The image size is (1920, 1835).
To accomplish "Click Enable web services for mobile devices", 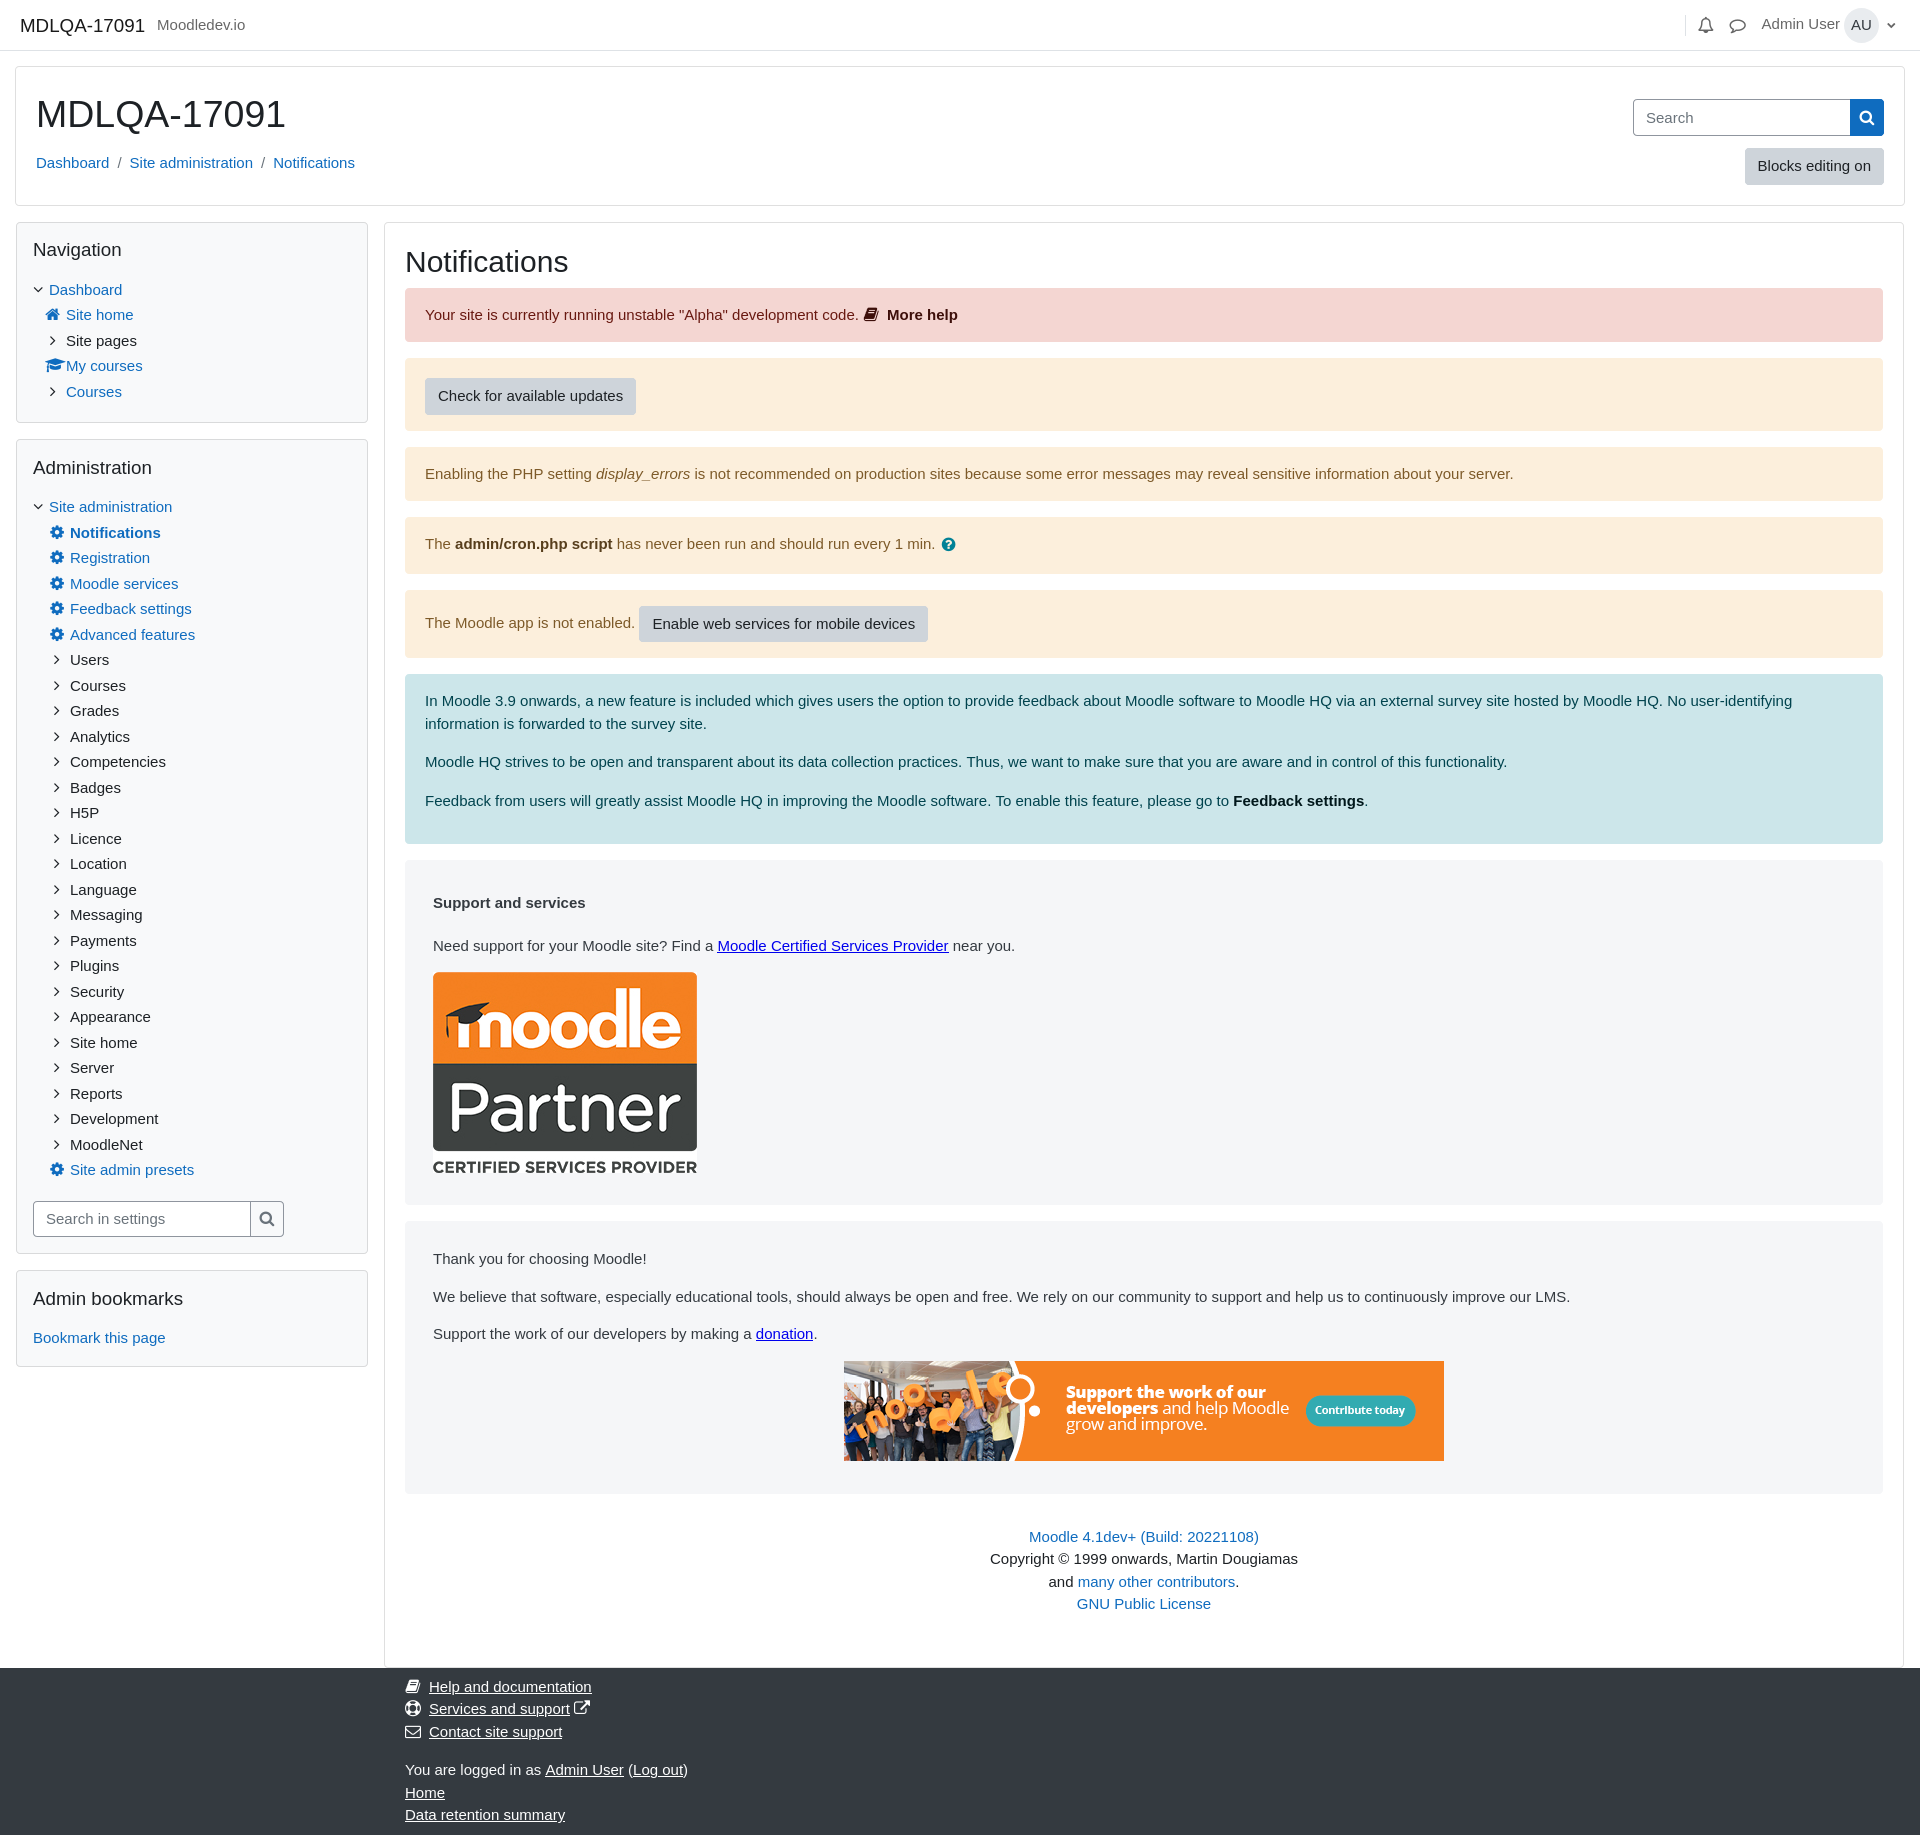I will [783, 624].
